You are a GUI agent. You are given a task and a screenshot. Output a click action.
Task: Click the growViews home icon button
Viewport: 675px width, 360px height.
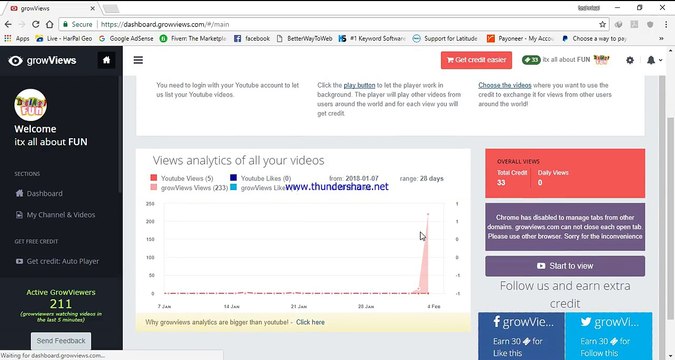pos(106,60)
